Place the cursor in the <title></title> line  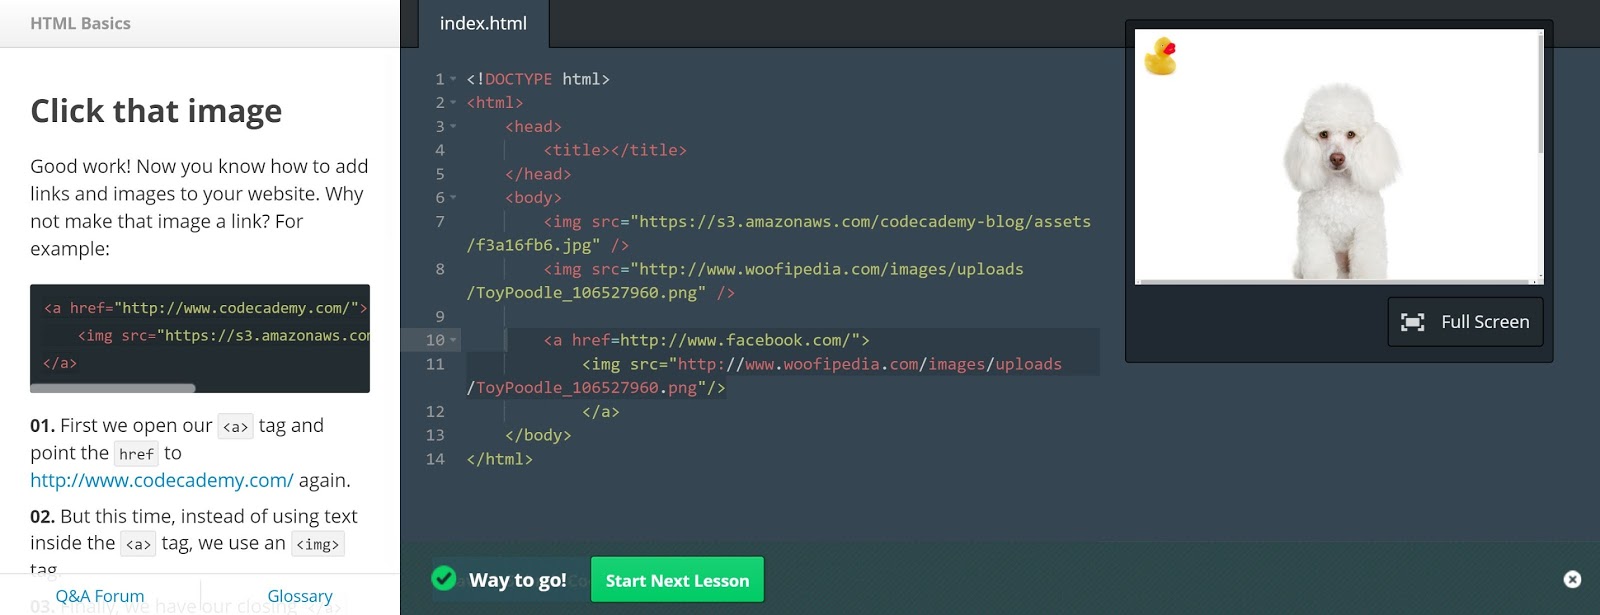pos(615,150)
